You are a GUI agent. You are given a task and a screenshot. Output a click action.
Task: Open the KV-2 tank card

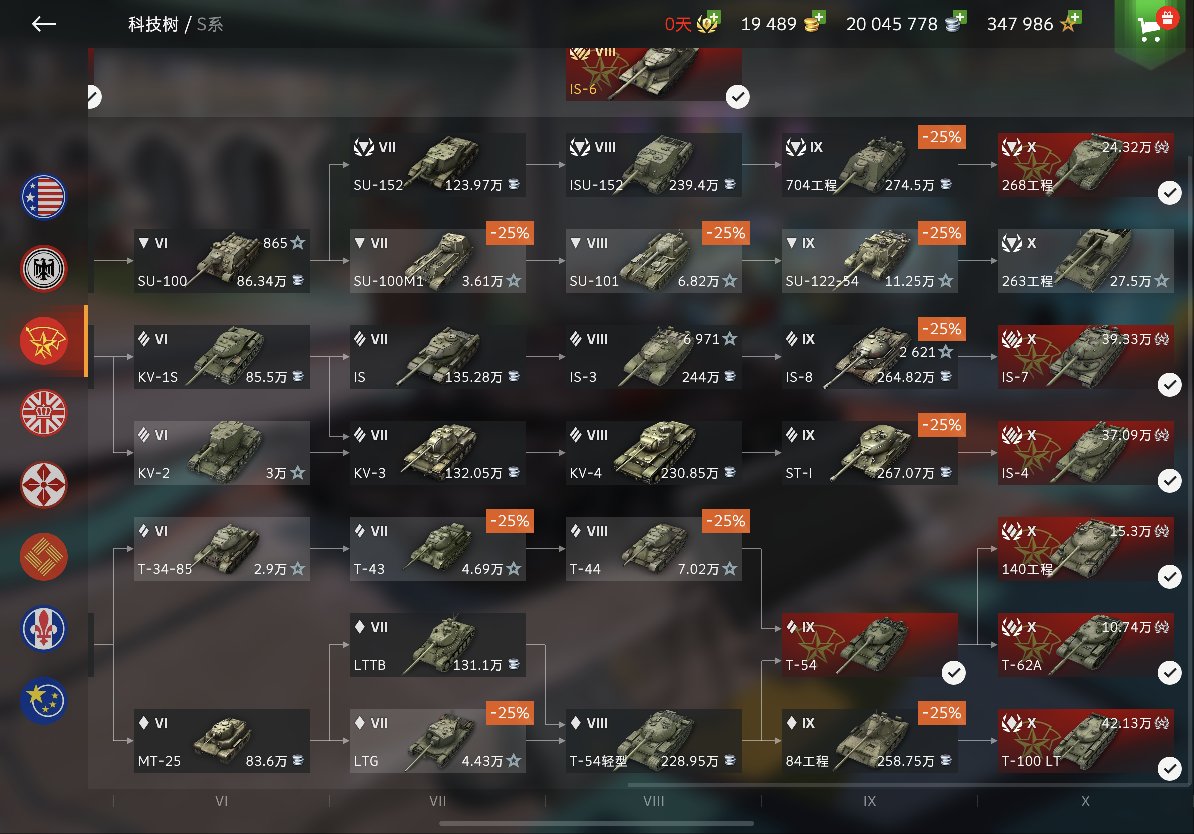[222, 453]
